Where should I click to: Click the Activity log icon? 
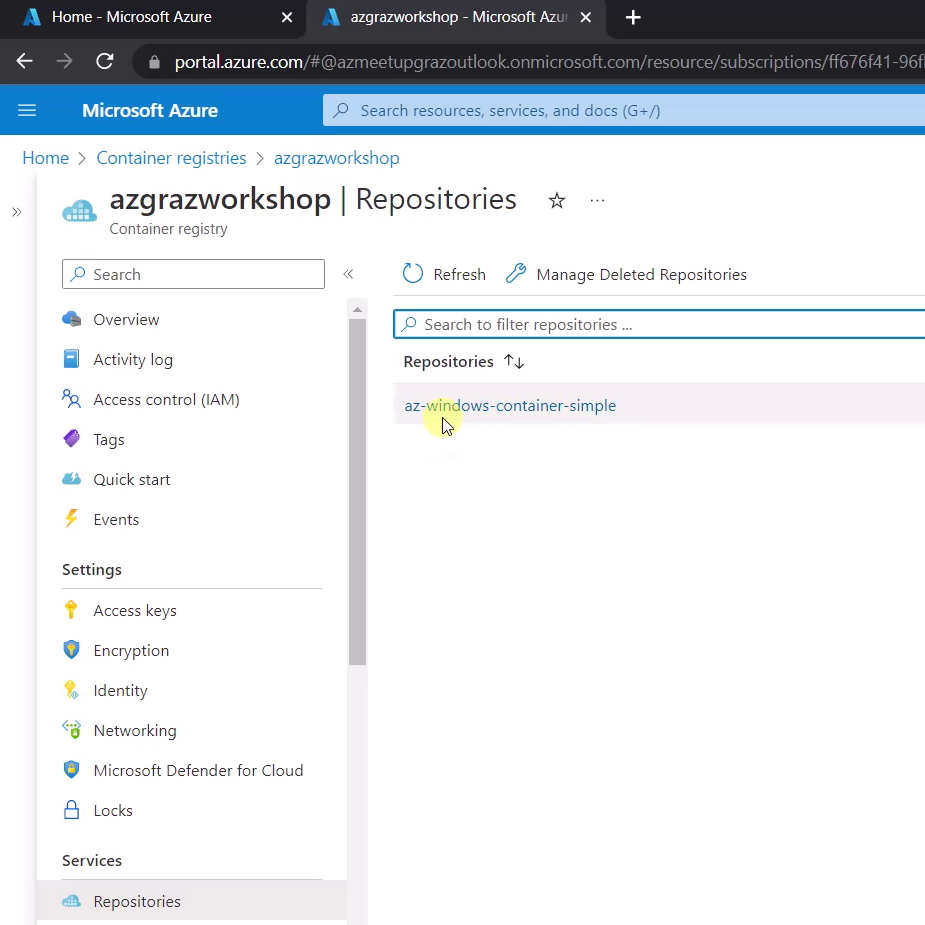click(71, 359)
